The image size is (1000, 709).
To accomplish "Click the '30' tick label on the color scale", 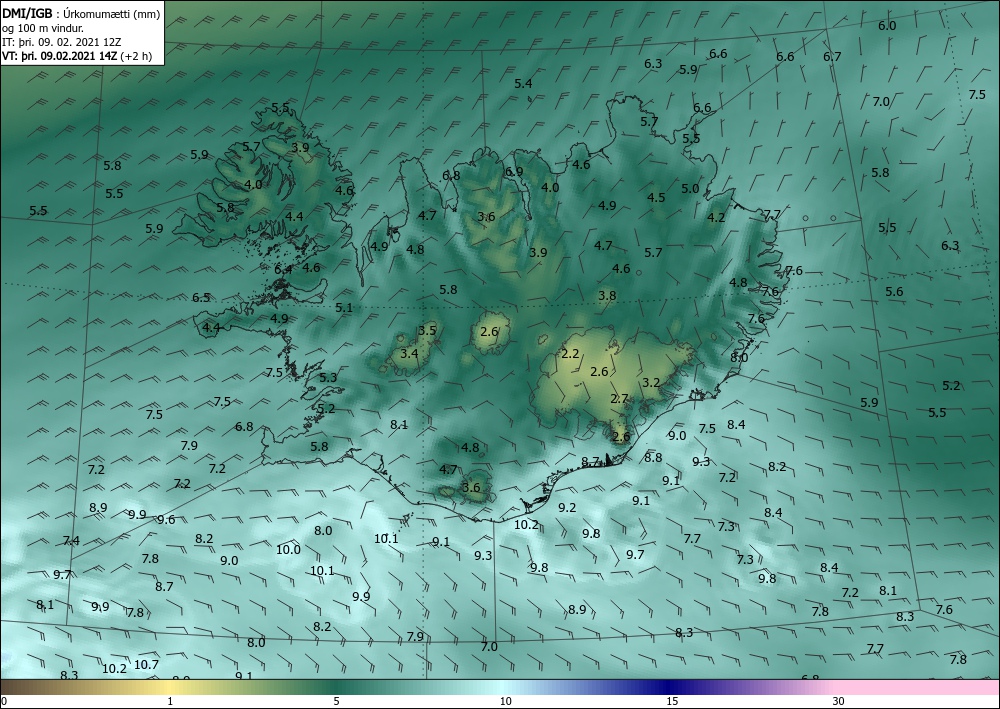I will pos(838,701).
